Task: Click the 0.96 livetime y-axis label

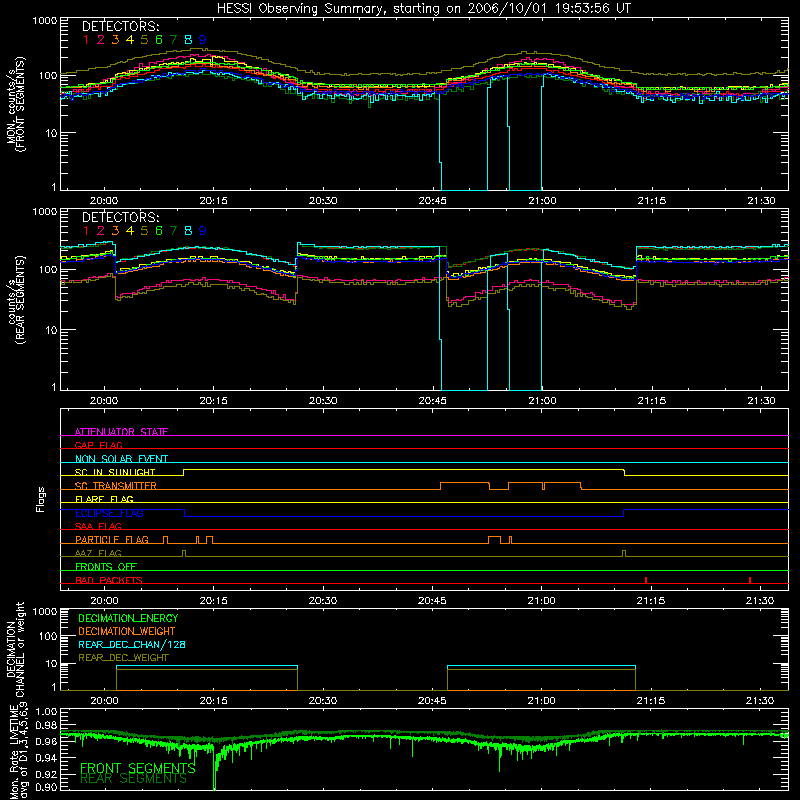Action: tap(46, 741)
